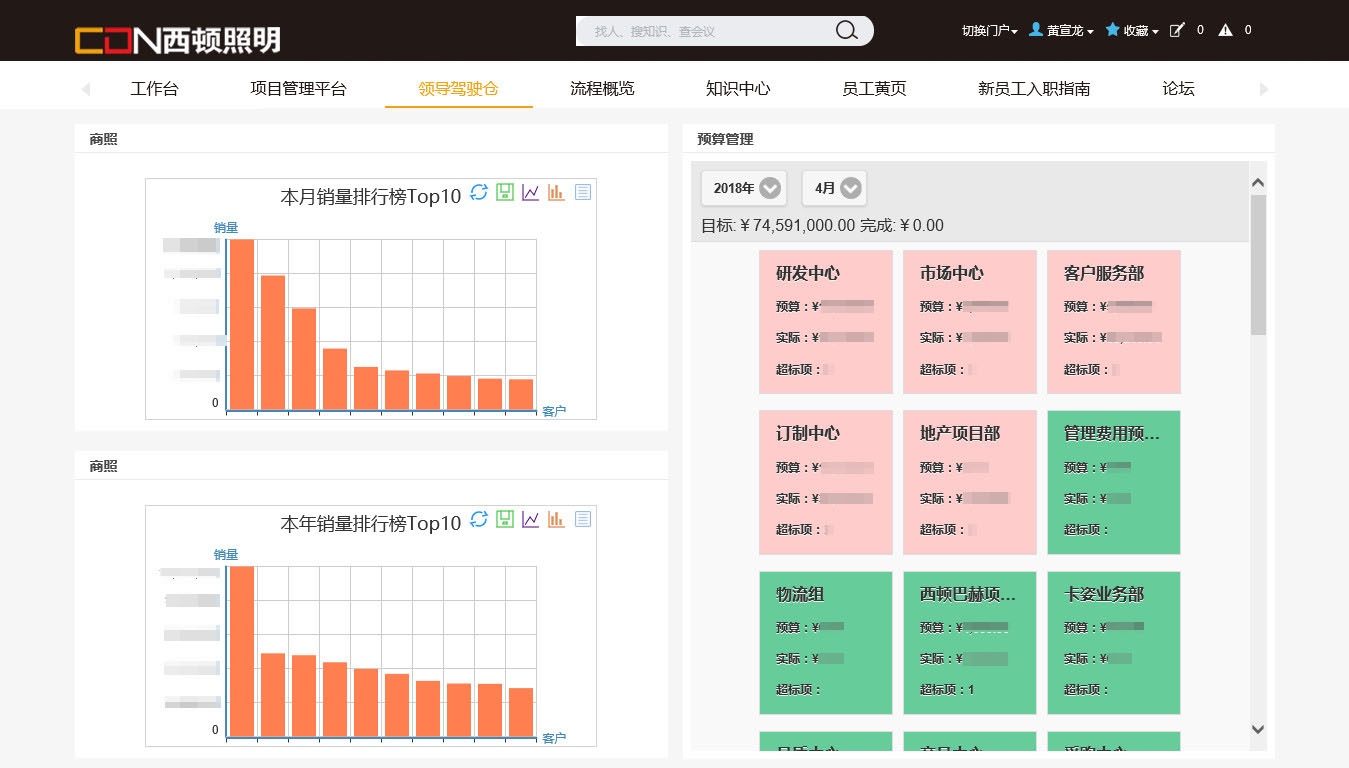
Task: Go to the 员工黄页 tab
Action: click(874, 88)
